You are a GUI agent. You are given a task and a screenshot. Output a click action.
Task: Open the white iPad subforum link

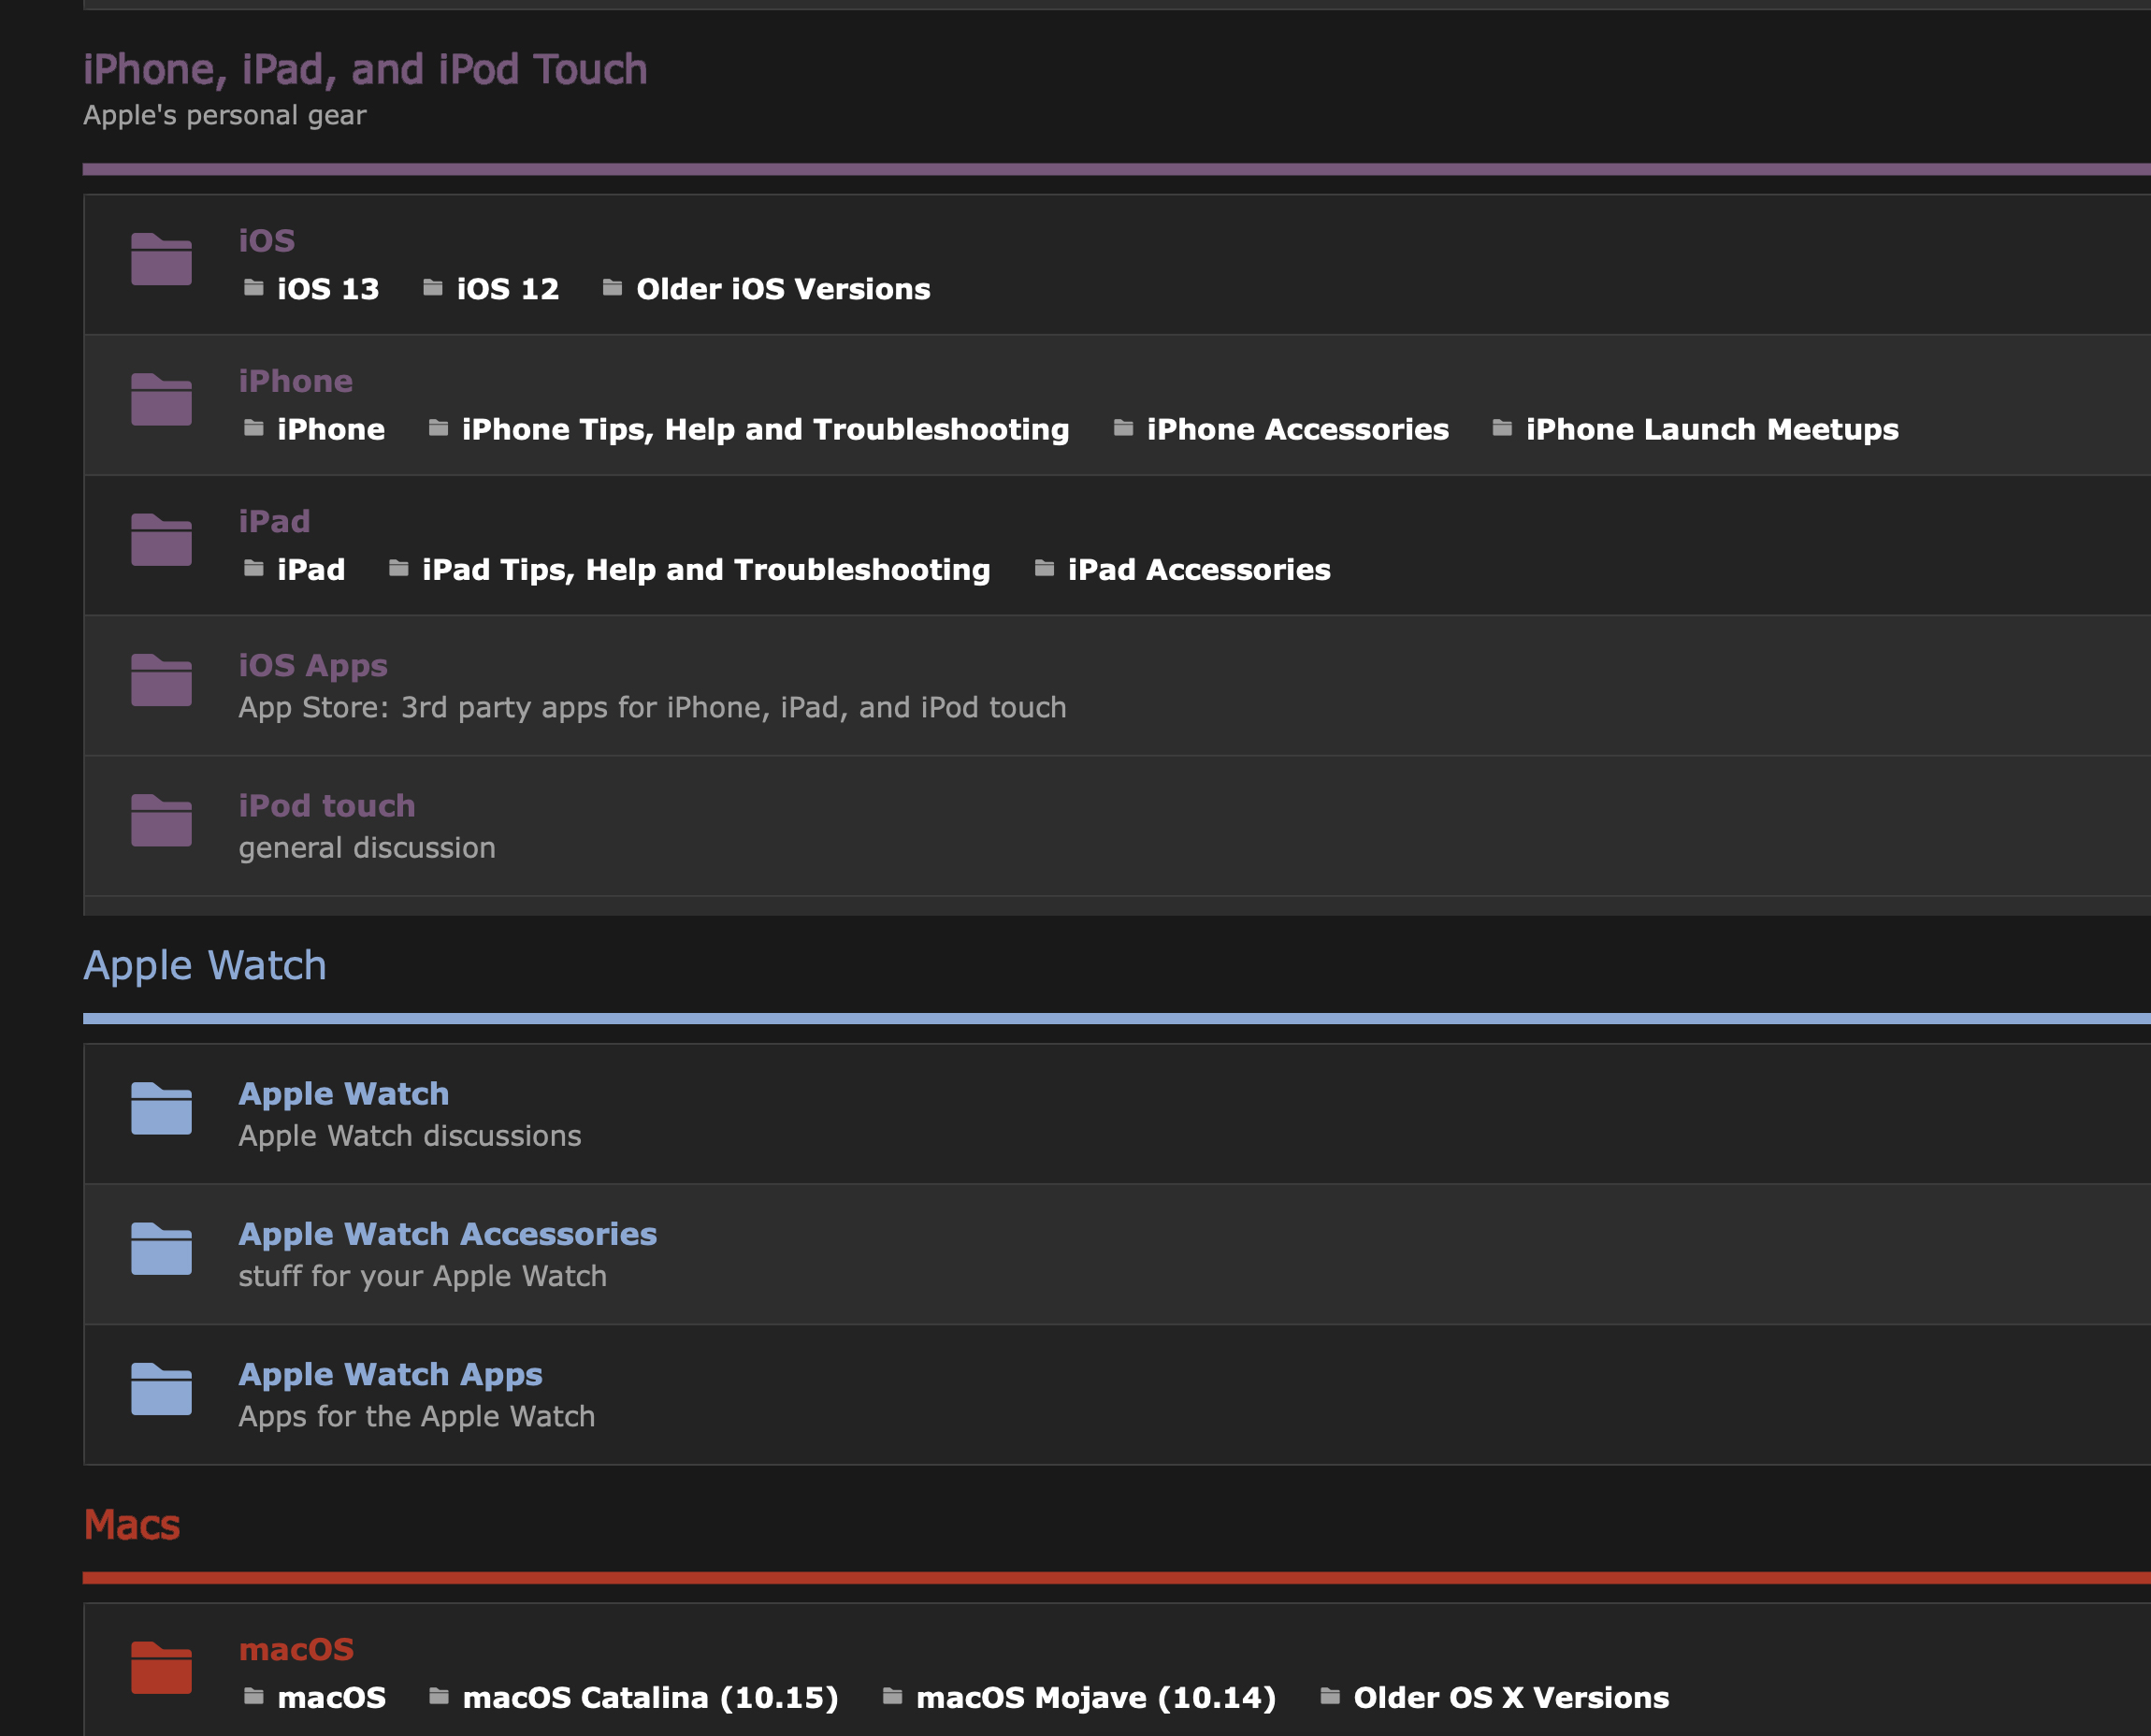tap(311, 569)
